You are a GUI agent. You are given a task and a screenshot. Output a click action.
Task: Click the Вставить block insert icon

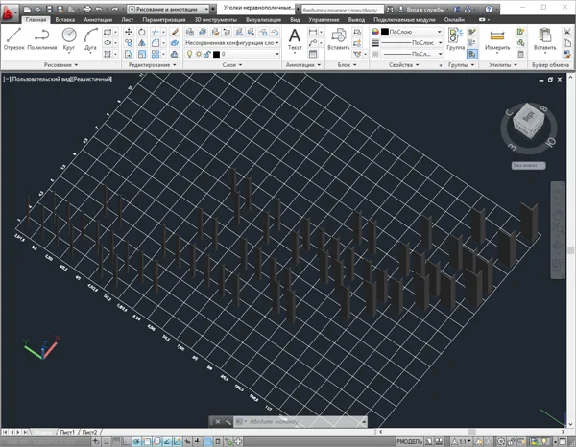pos(338,40)
